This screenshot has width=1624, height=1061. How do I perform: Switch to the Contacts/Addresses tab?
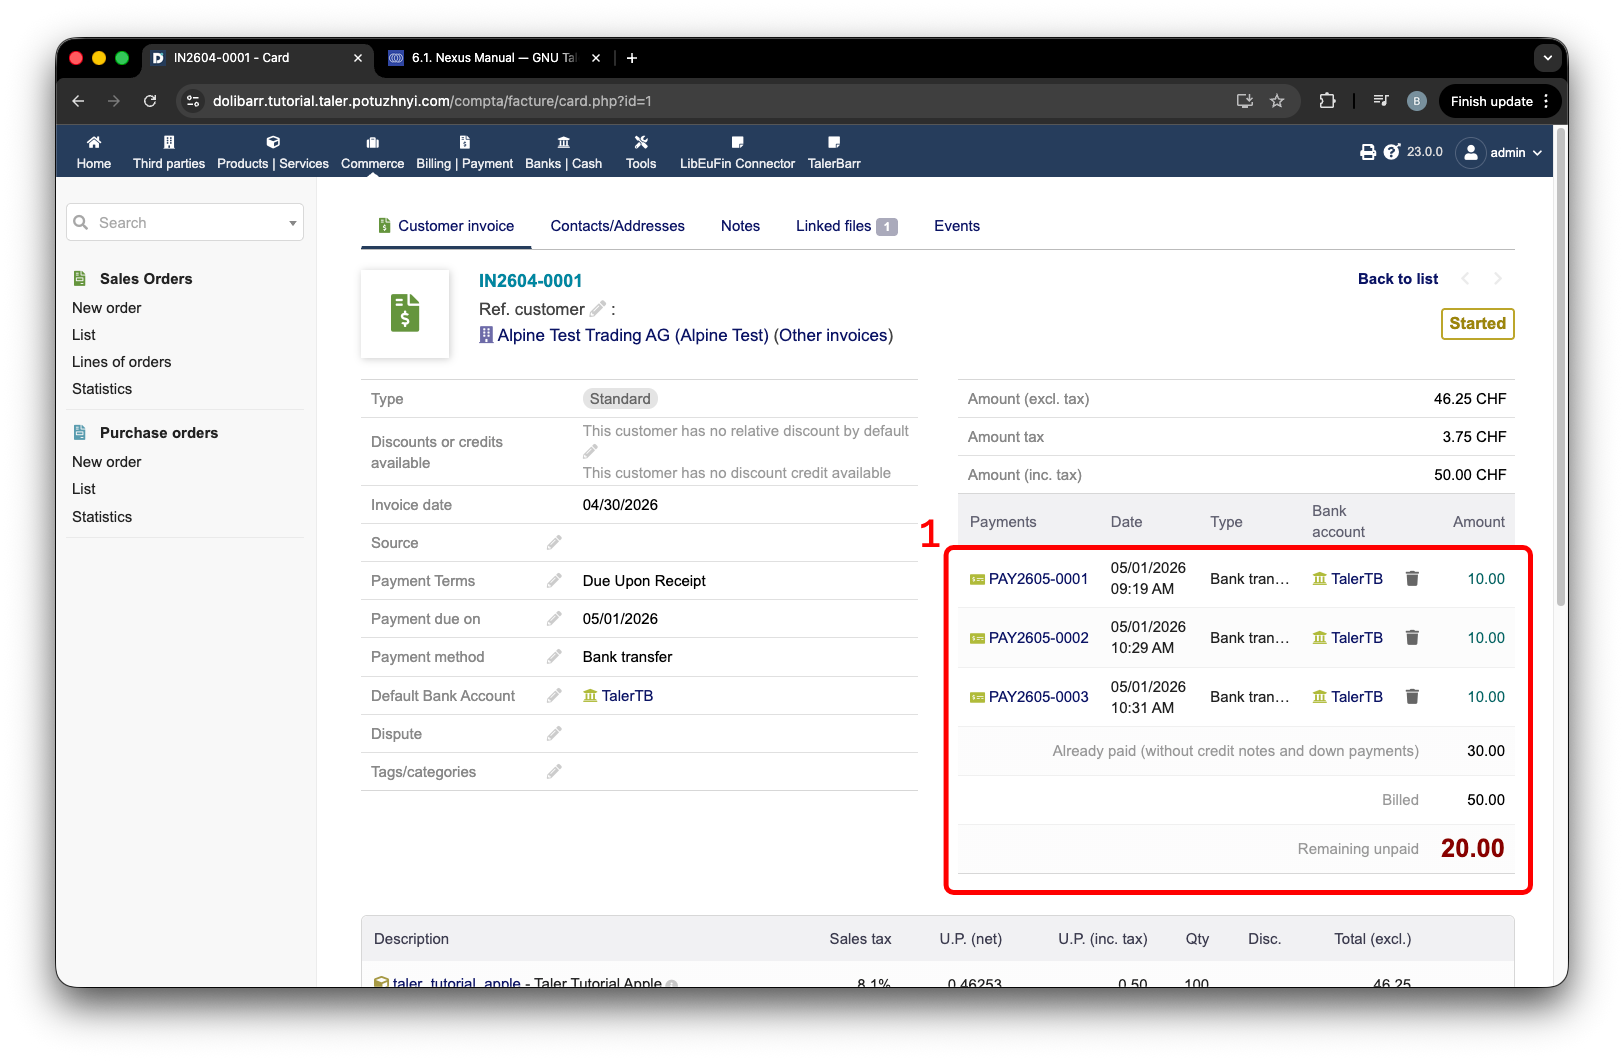[x=617, y=226]
